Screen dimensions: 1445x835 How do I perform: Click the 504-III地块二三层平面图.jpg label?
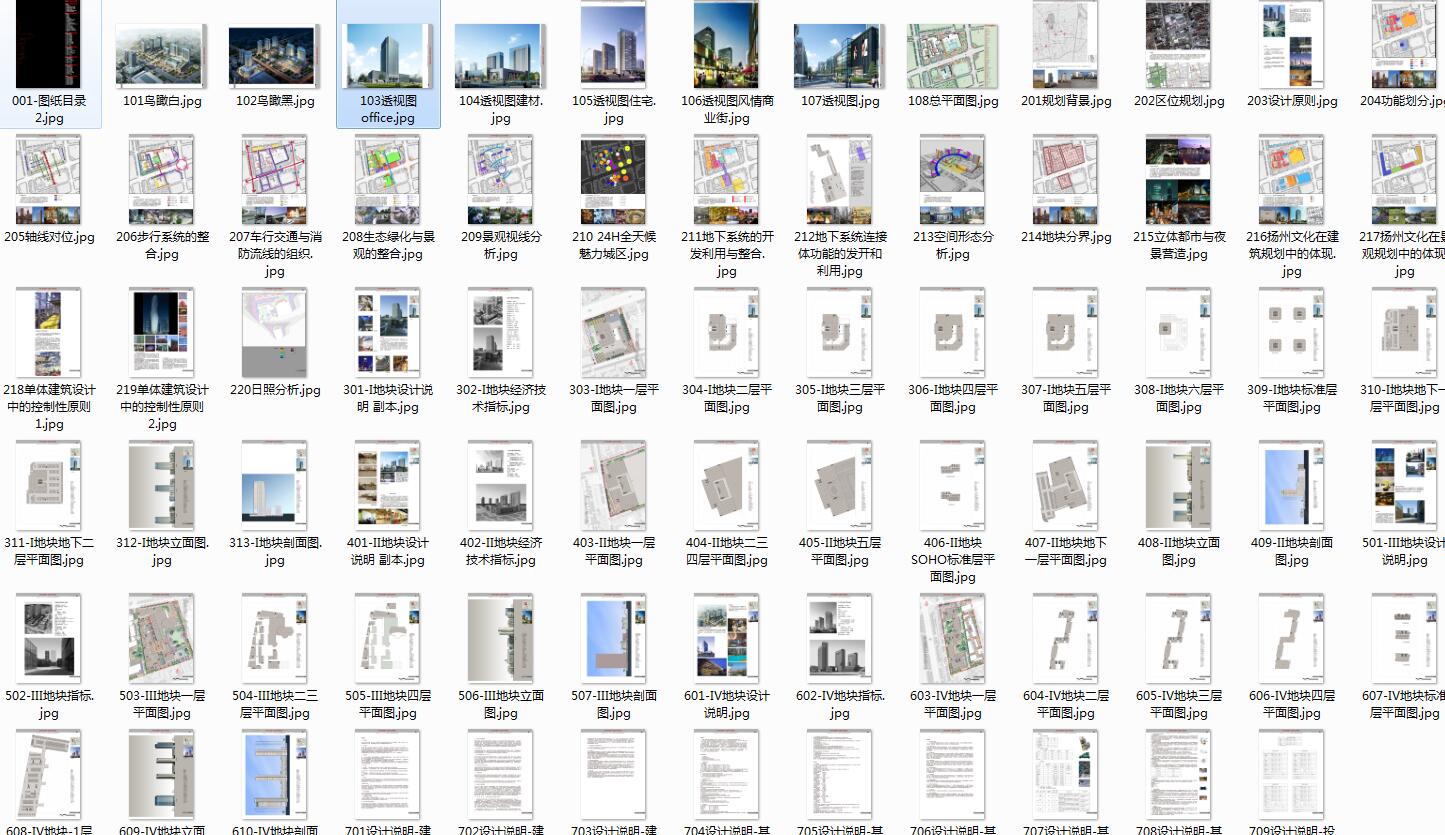pyautogui.click(x=275, y=704)
